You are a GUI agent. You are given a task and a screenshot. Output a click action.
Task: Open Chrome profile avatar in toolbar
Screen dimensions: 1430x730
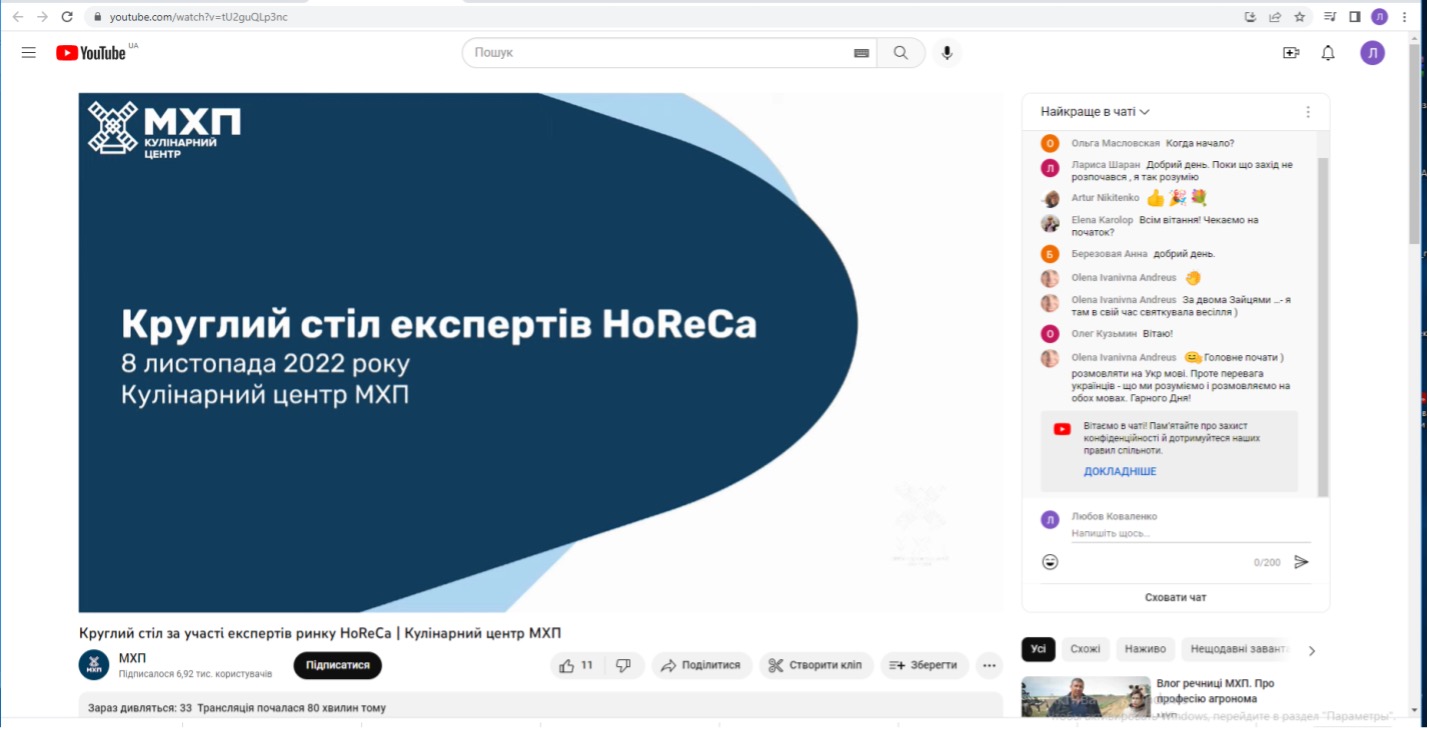point(1380,16)
